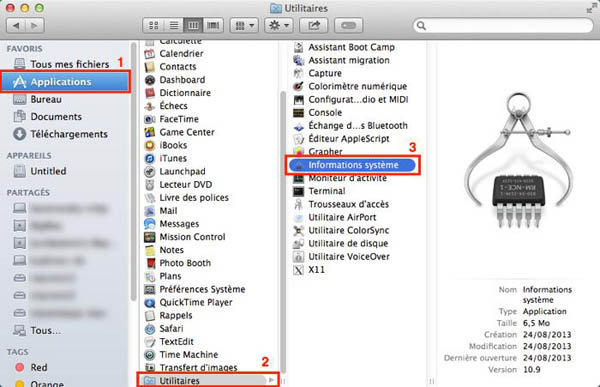Select Informations système entry
The image size is (600, 387).
pos(352,165)
